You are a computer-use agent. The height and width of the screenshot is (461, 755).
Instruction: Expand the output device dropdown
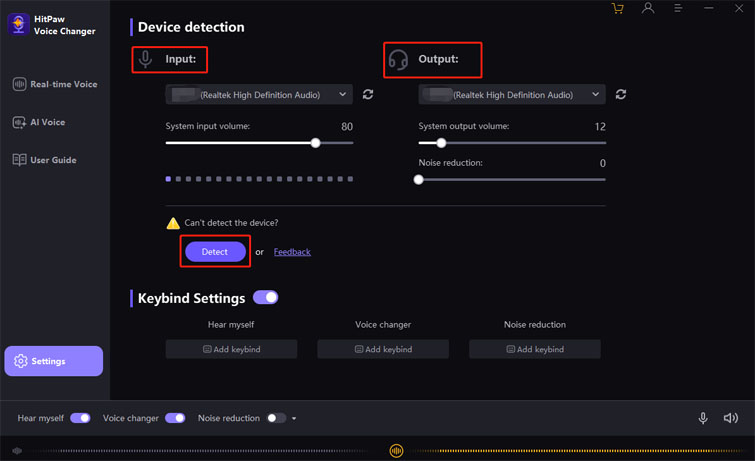click(512, 94)
